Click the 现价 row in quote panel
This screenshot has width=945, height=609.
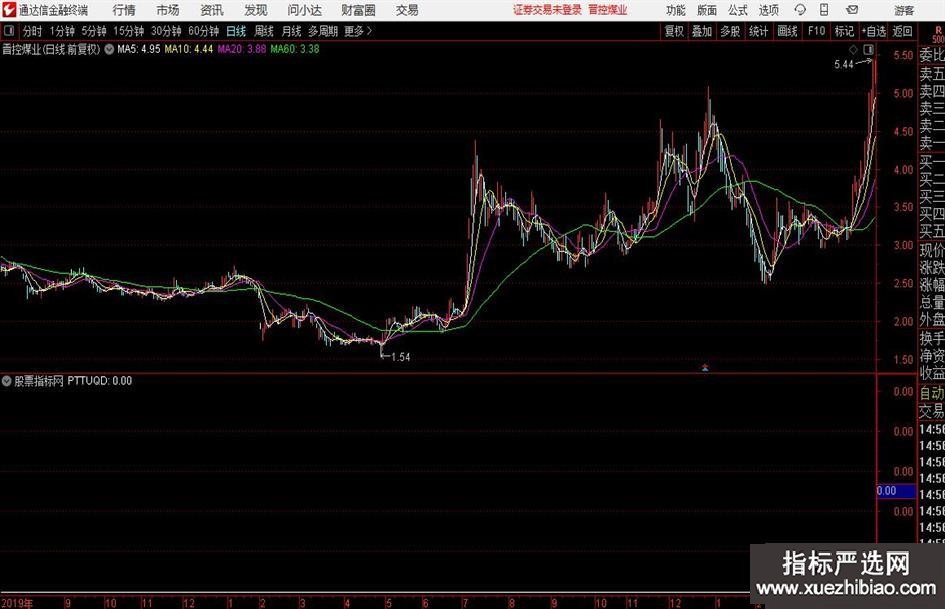point(932,249)
